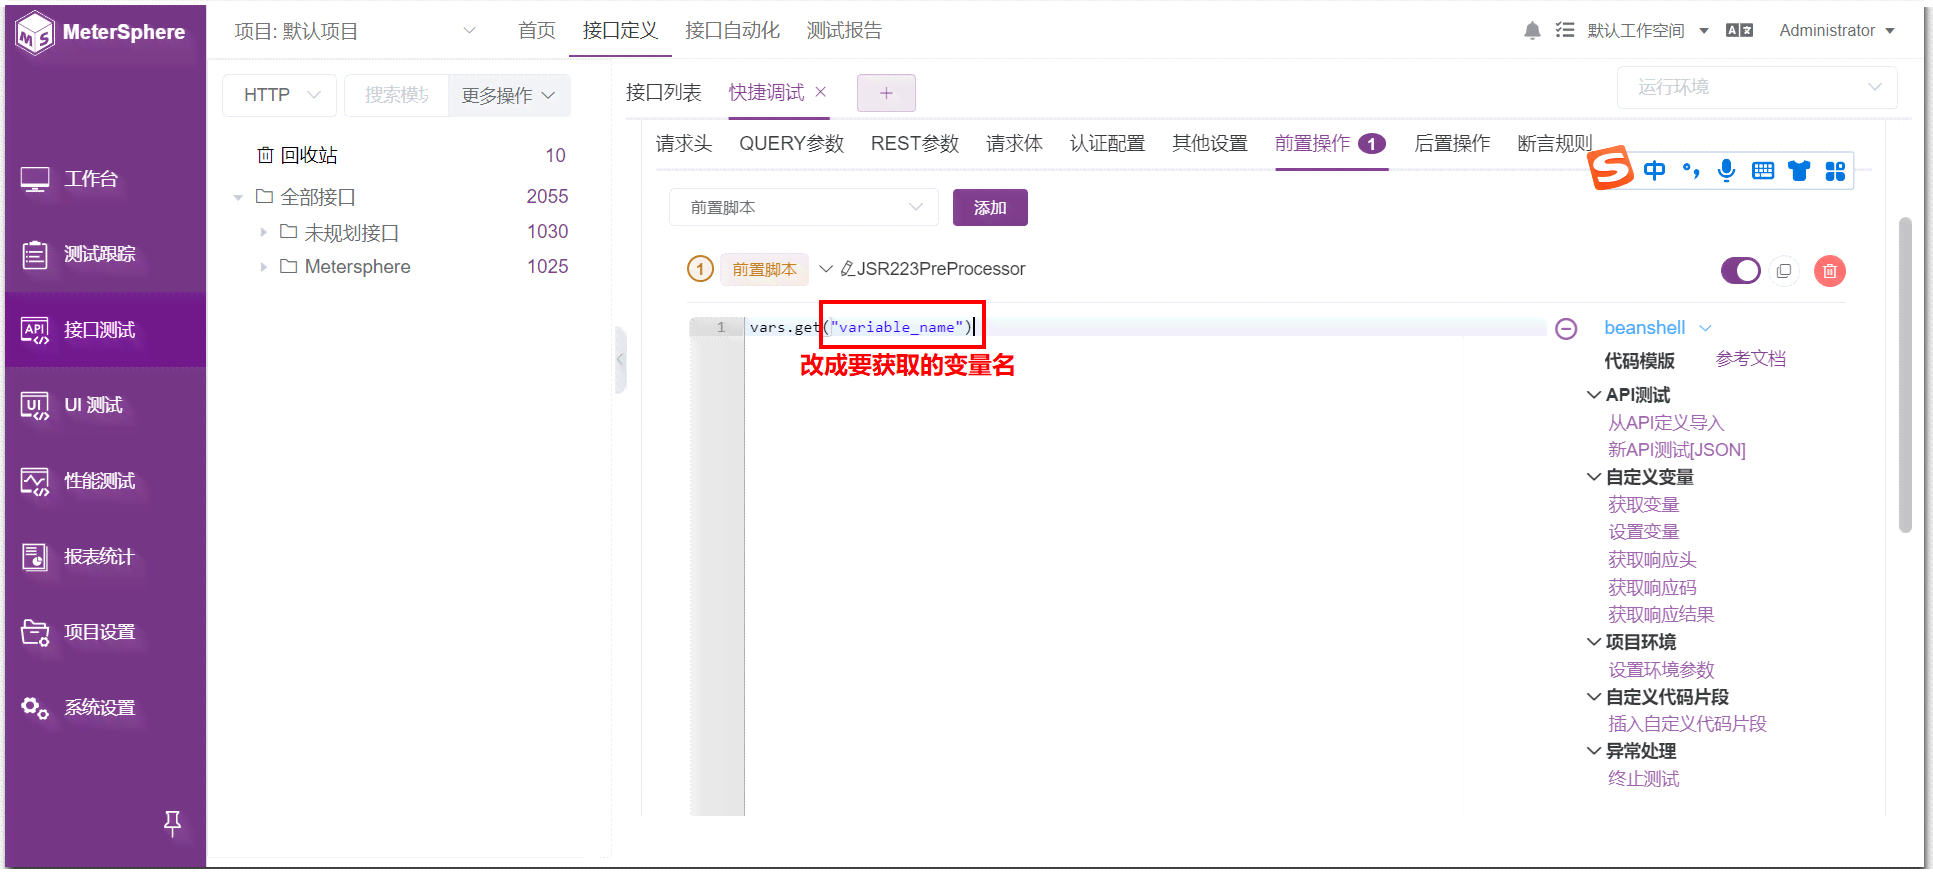Open the 测试跟踪 sidebar item
Image resolution: width=1933 pixels, height=876 pixels.
[x=105, y=254]
